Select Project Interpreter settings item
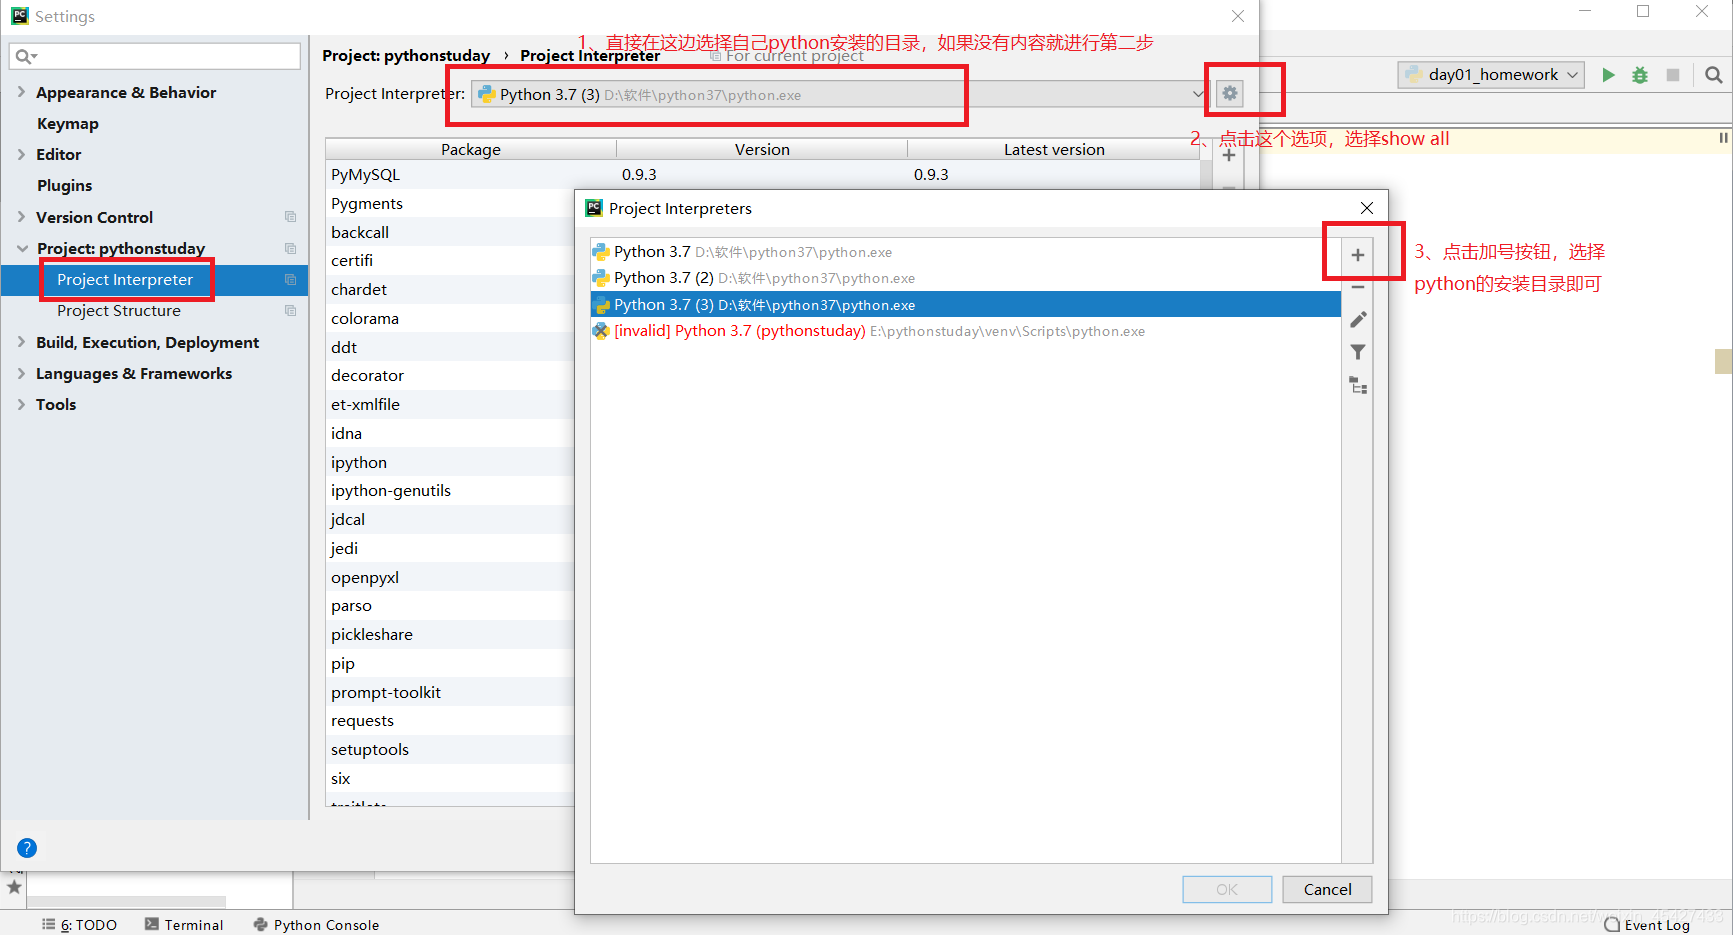Image resolution: width=1733 pixels, height=935 pixels. [125, 280]
